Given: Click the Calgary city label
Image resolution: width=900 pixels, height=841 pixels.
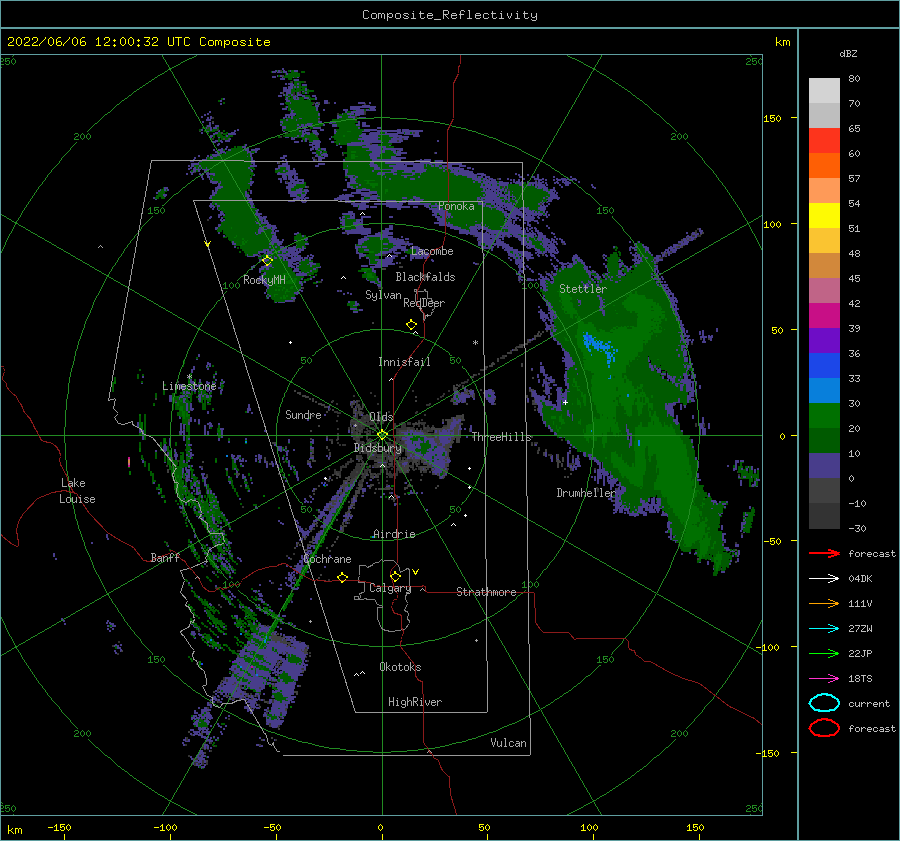Looking at the screenshot, I should point(390,588).
